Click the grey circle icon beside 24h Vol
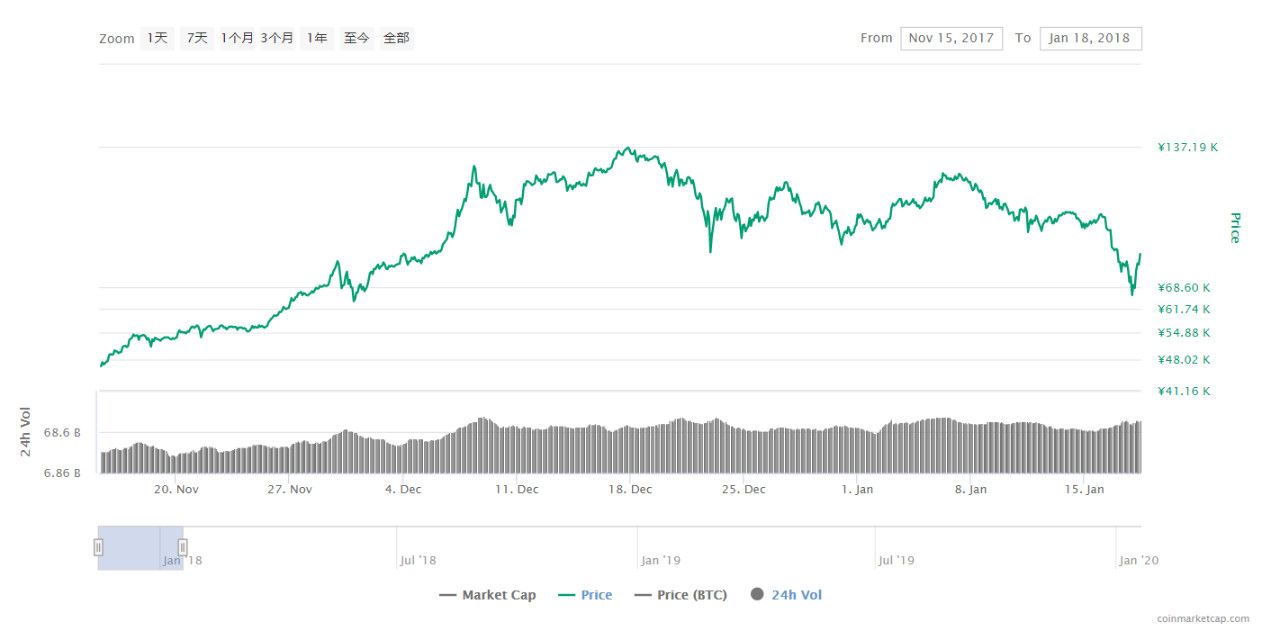This screenshot has height=626, width=1280. click(x=757, y=594)
